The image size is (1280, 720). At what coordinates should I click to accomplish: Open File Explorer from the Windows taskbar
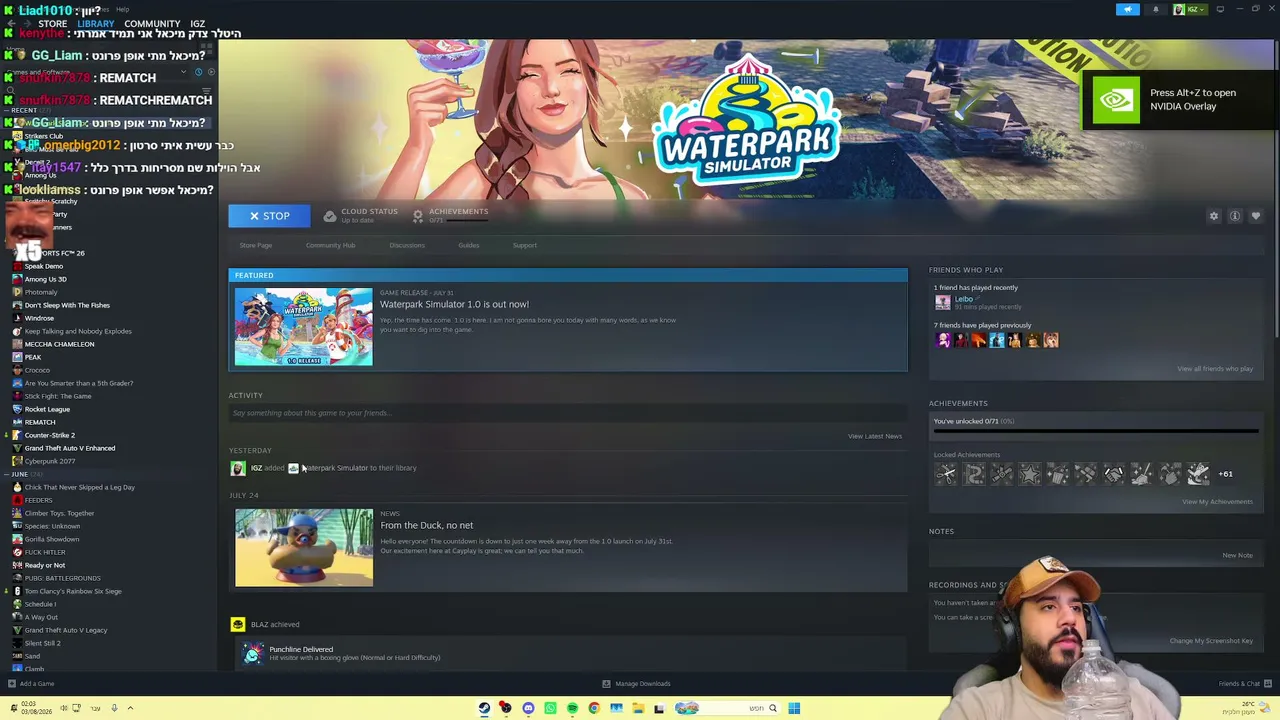(638, 708)
